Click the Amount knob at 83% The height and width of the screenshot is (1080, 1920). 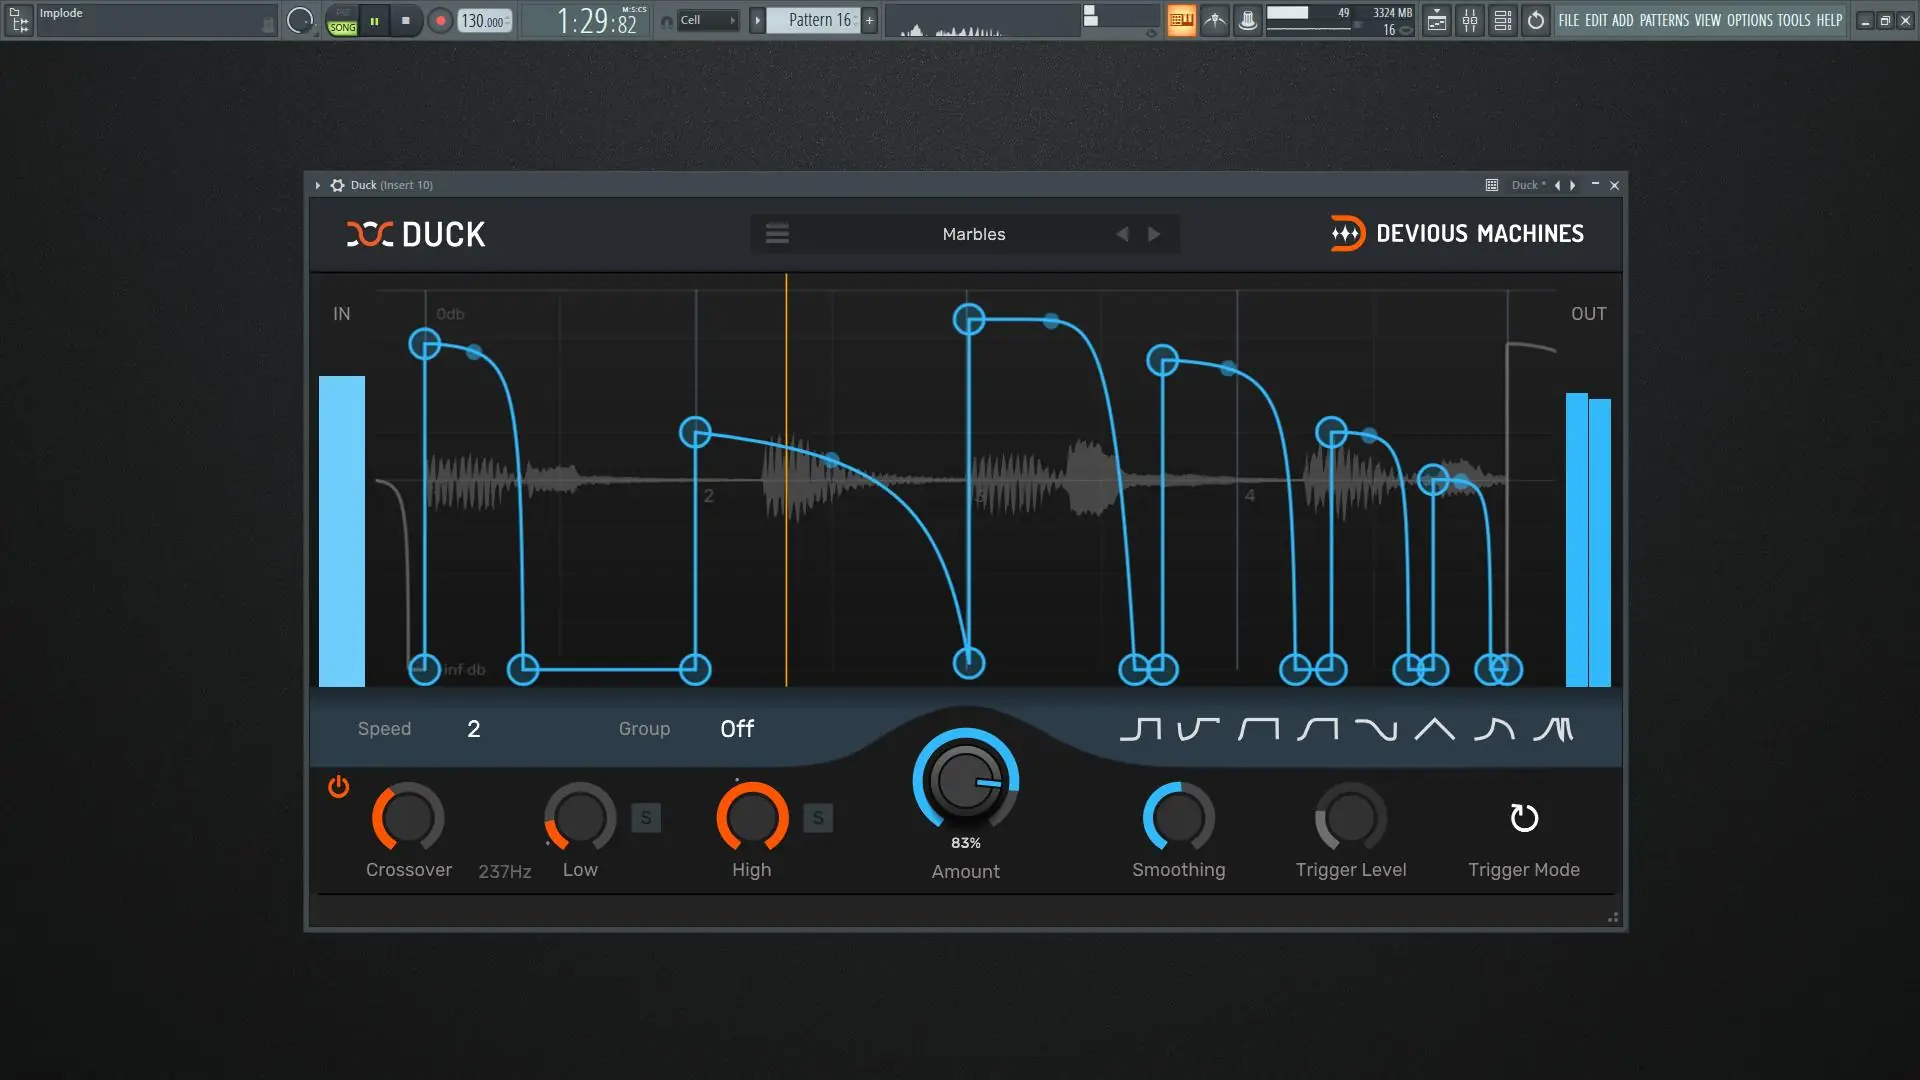pos(965,781)
